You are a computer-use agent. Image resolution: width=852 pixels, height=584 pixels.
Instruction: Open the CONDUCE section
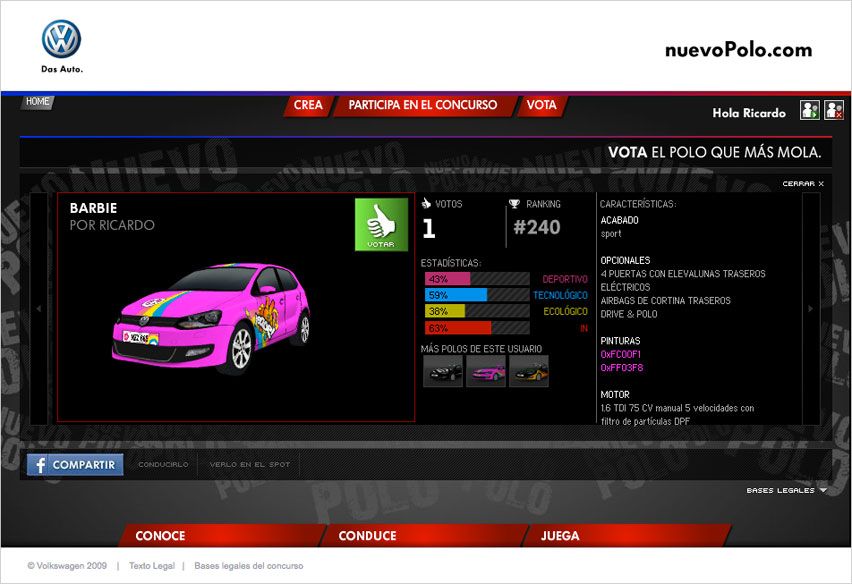[423, 536]
